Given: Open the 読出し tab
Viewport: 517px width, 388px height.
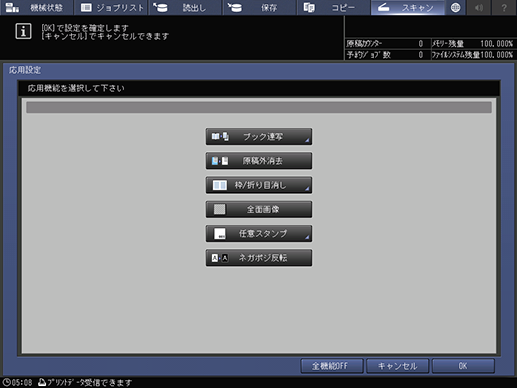Looking at the screenshot, I should (x=185, y=7).
